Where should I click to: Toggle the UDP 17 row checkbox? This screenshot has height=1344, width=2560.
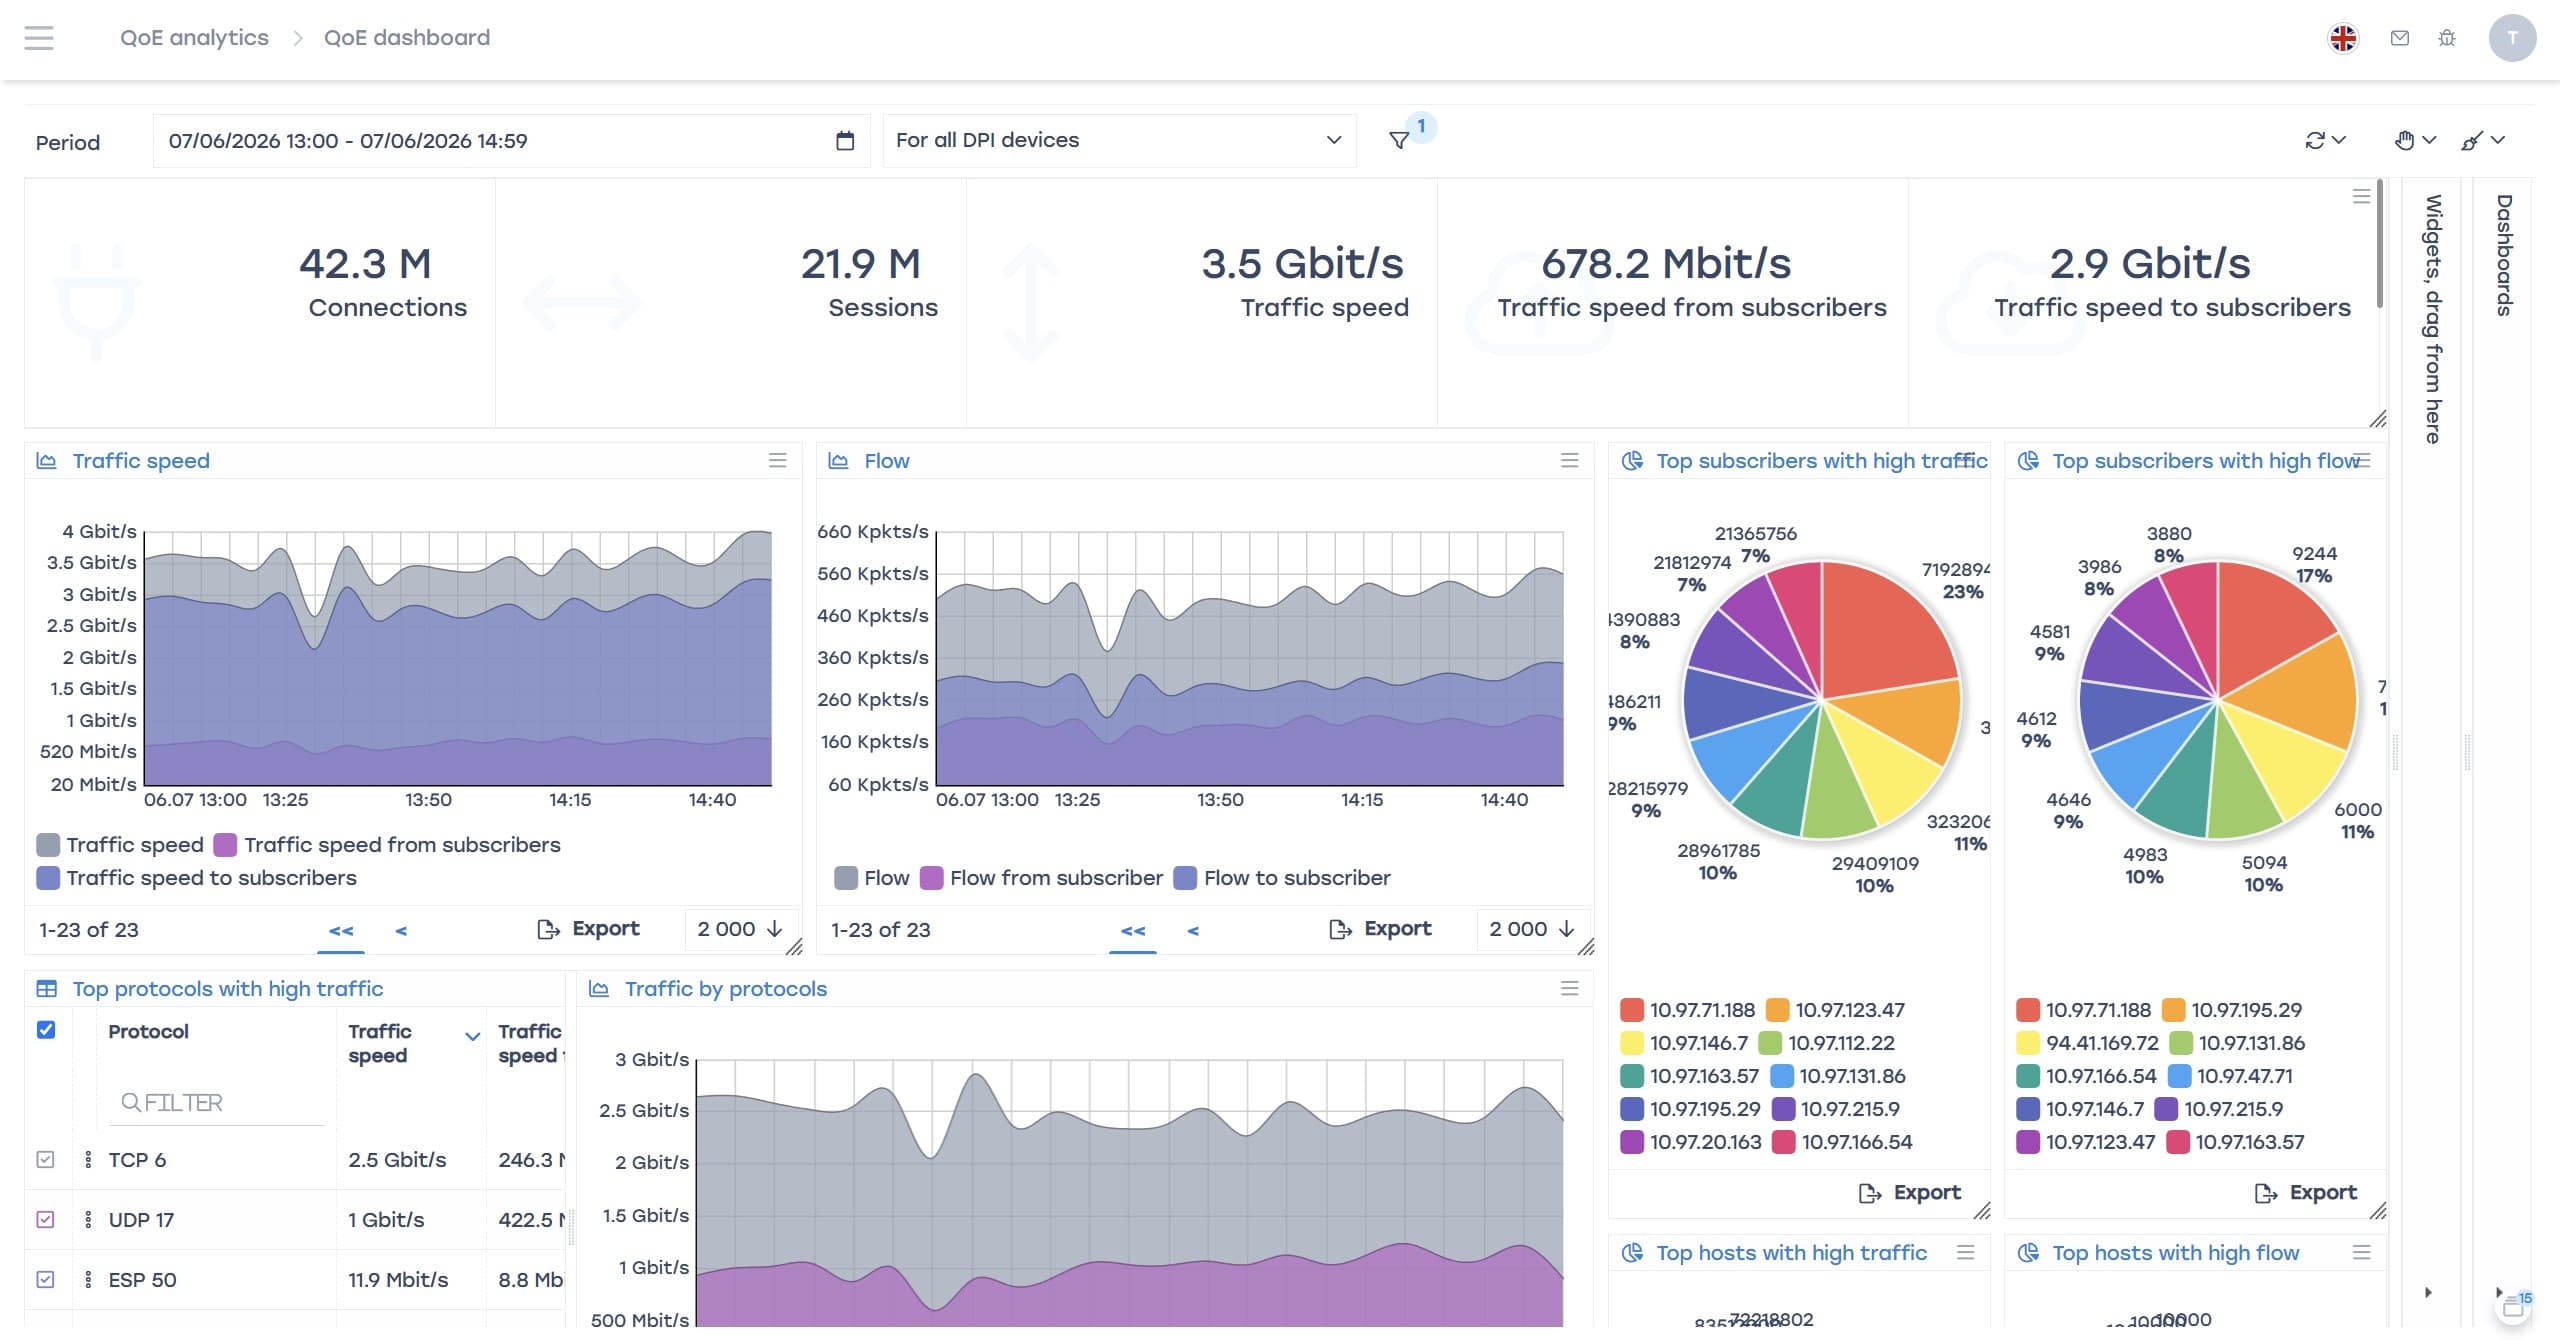45,1219
